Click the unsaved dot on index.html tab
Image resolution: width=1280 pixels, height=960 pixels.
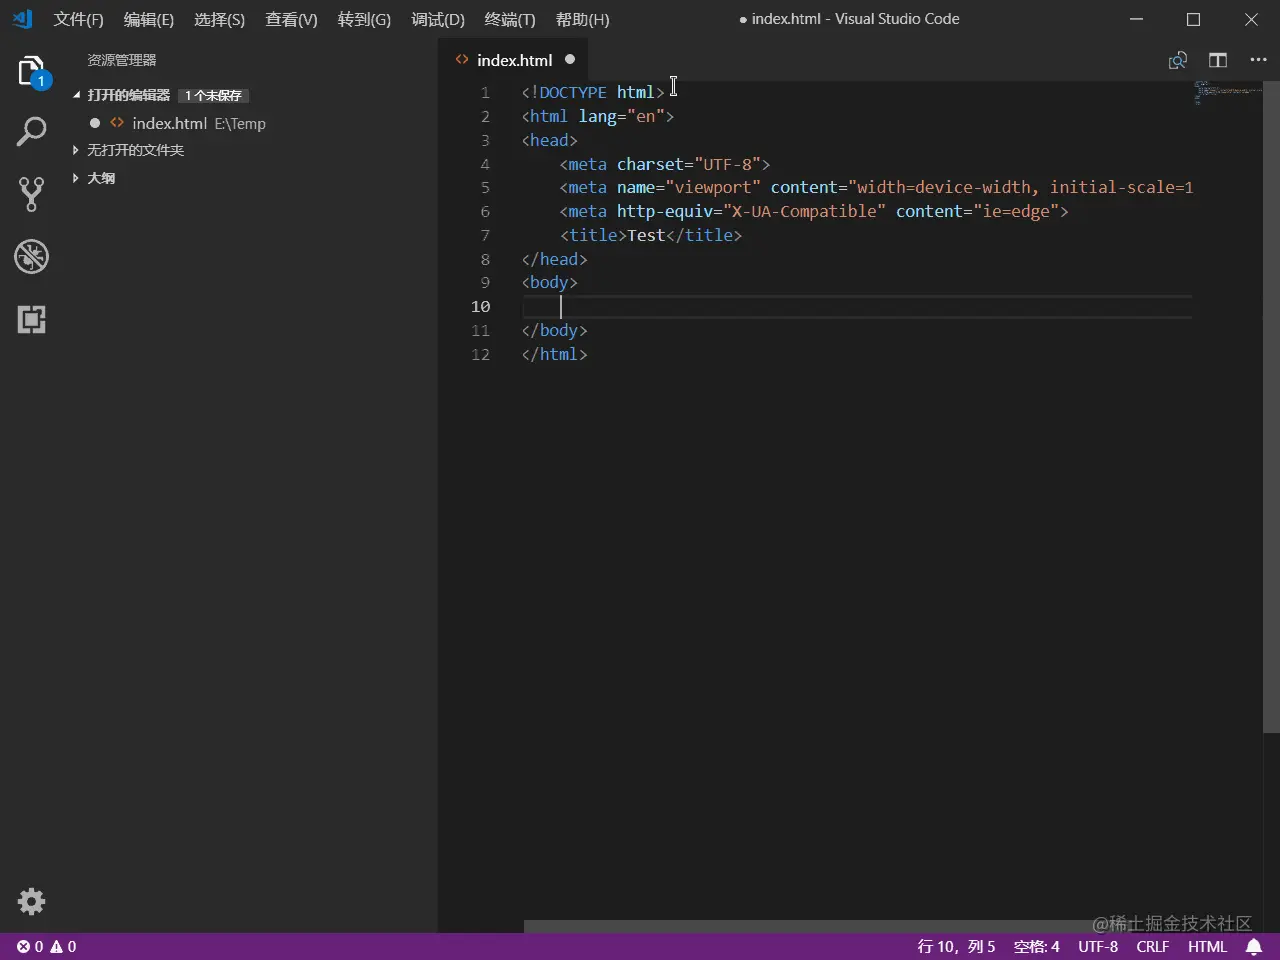click(x=570, y=59)
